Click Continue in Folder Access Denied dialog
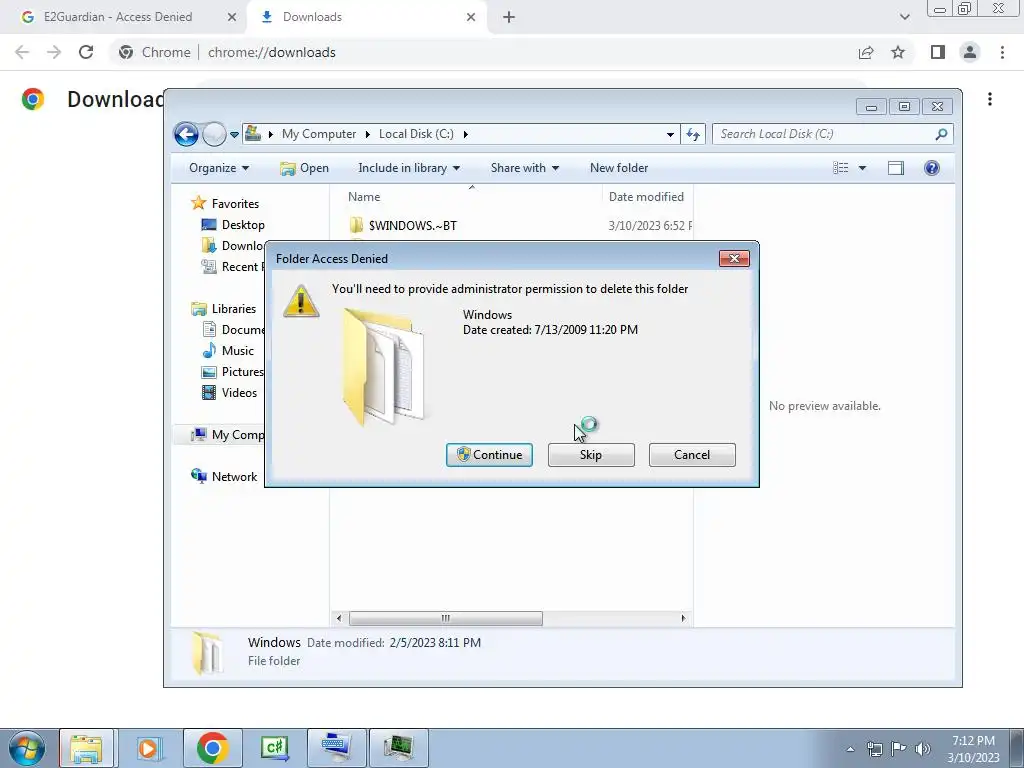 (x=489, y=455)
